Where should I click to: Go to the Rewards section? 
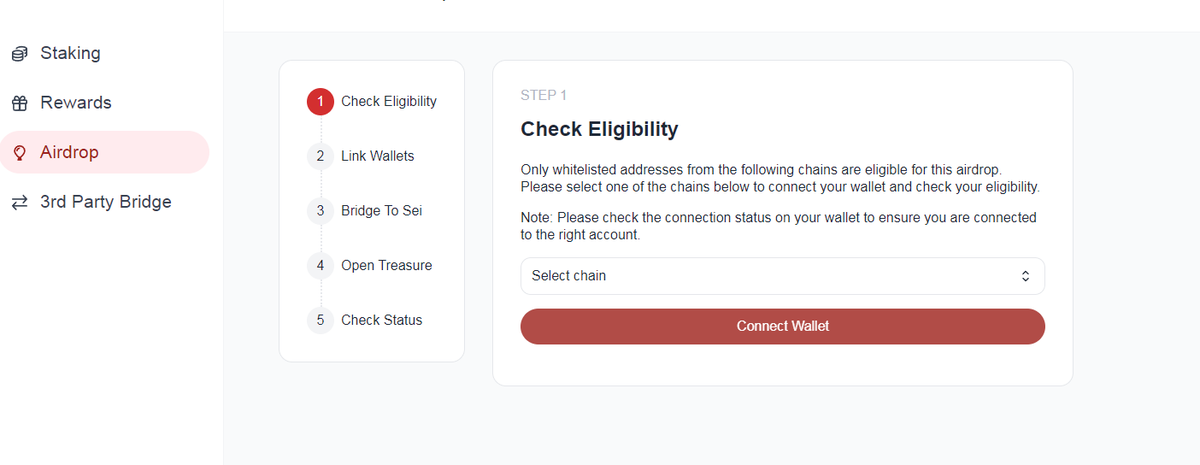105,103
